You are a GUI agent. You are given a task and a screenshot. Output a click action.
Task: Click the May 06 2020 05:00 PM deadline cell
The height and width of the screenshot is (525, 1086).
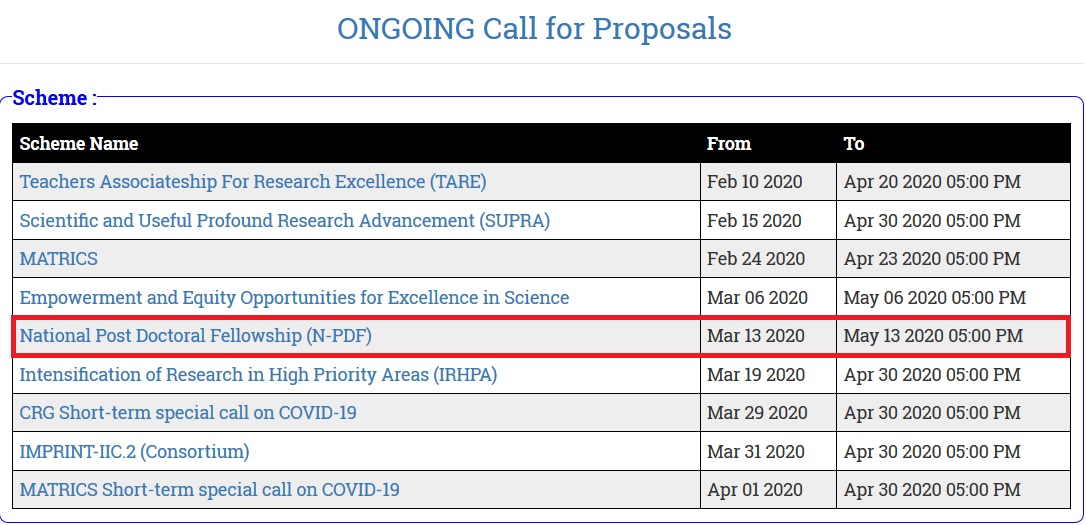(x=935, y=298)
